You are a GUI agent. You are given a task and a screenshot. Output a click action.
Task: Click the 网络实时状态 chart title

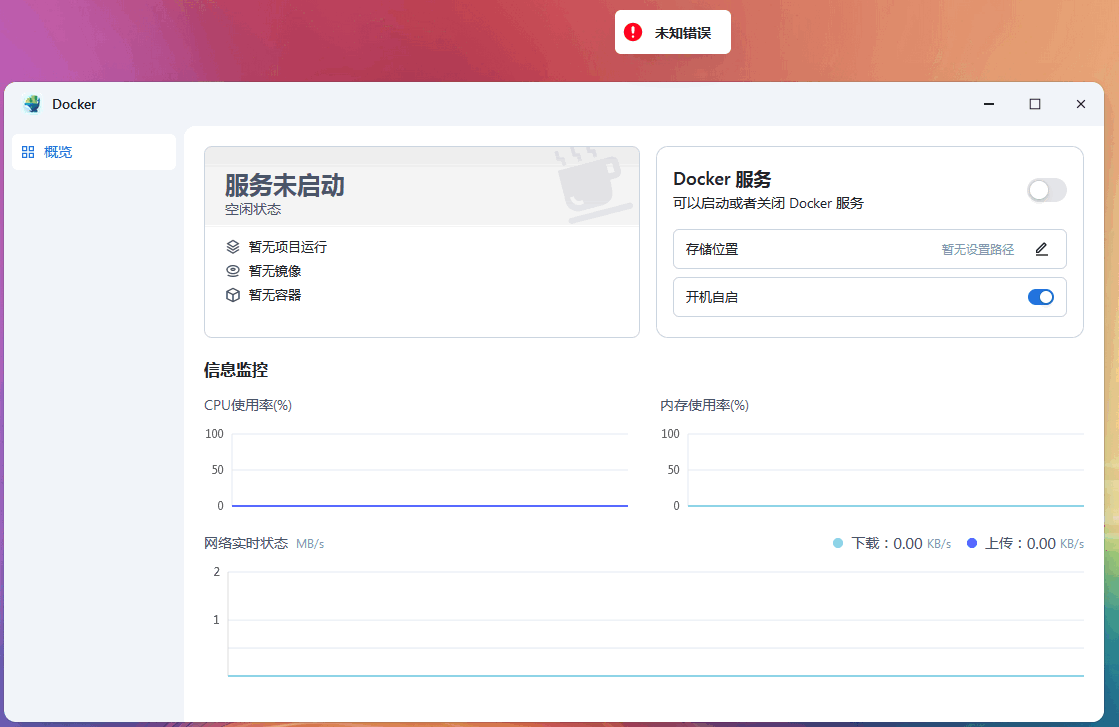(245, 544)
